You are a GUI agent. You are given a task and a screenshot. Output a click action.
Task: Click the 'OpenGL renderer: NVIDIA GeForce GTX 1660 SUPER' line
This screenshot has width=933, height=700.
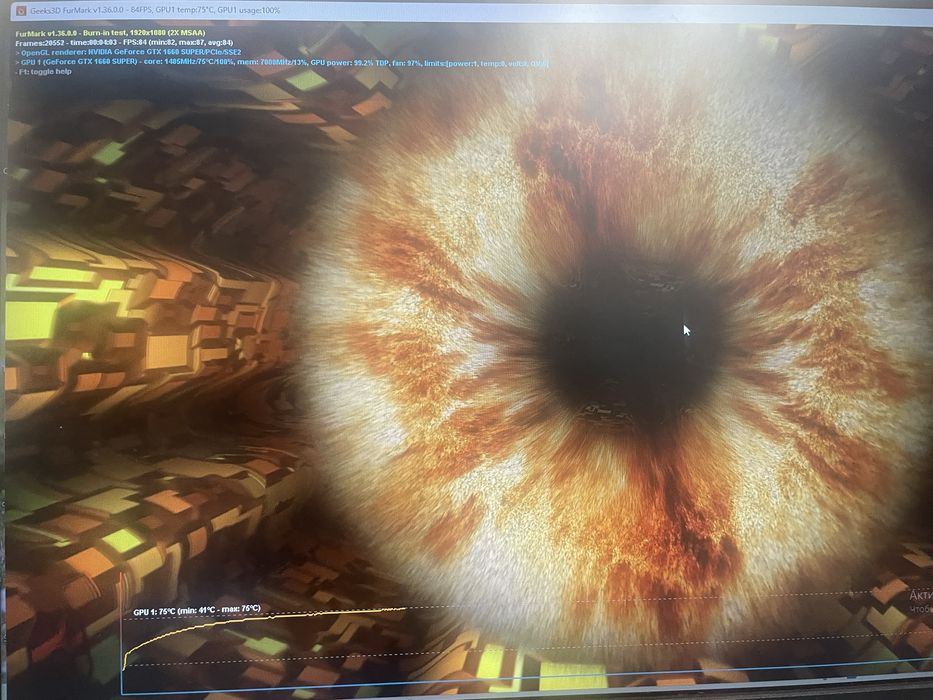click(128, 52)
